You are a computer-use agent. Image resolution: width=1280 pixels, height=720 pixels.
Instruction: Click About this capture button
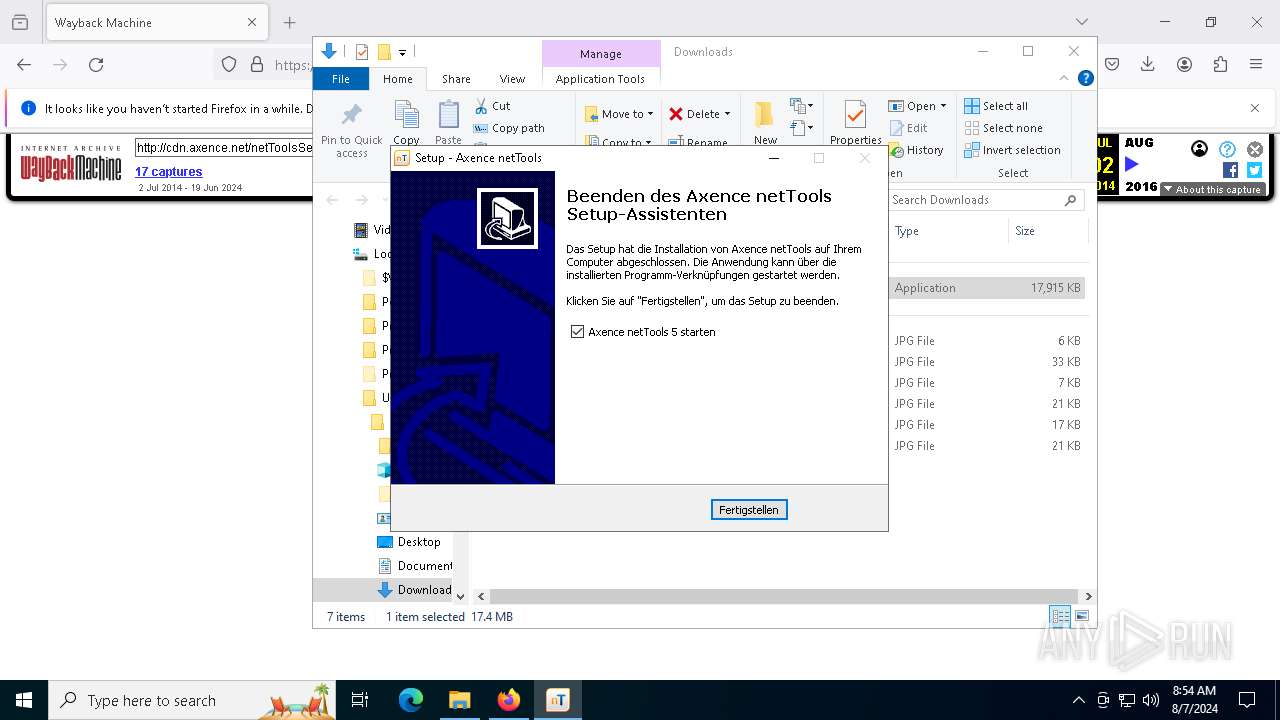pyautogui.click(x=1212, y=189)
